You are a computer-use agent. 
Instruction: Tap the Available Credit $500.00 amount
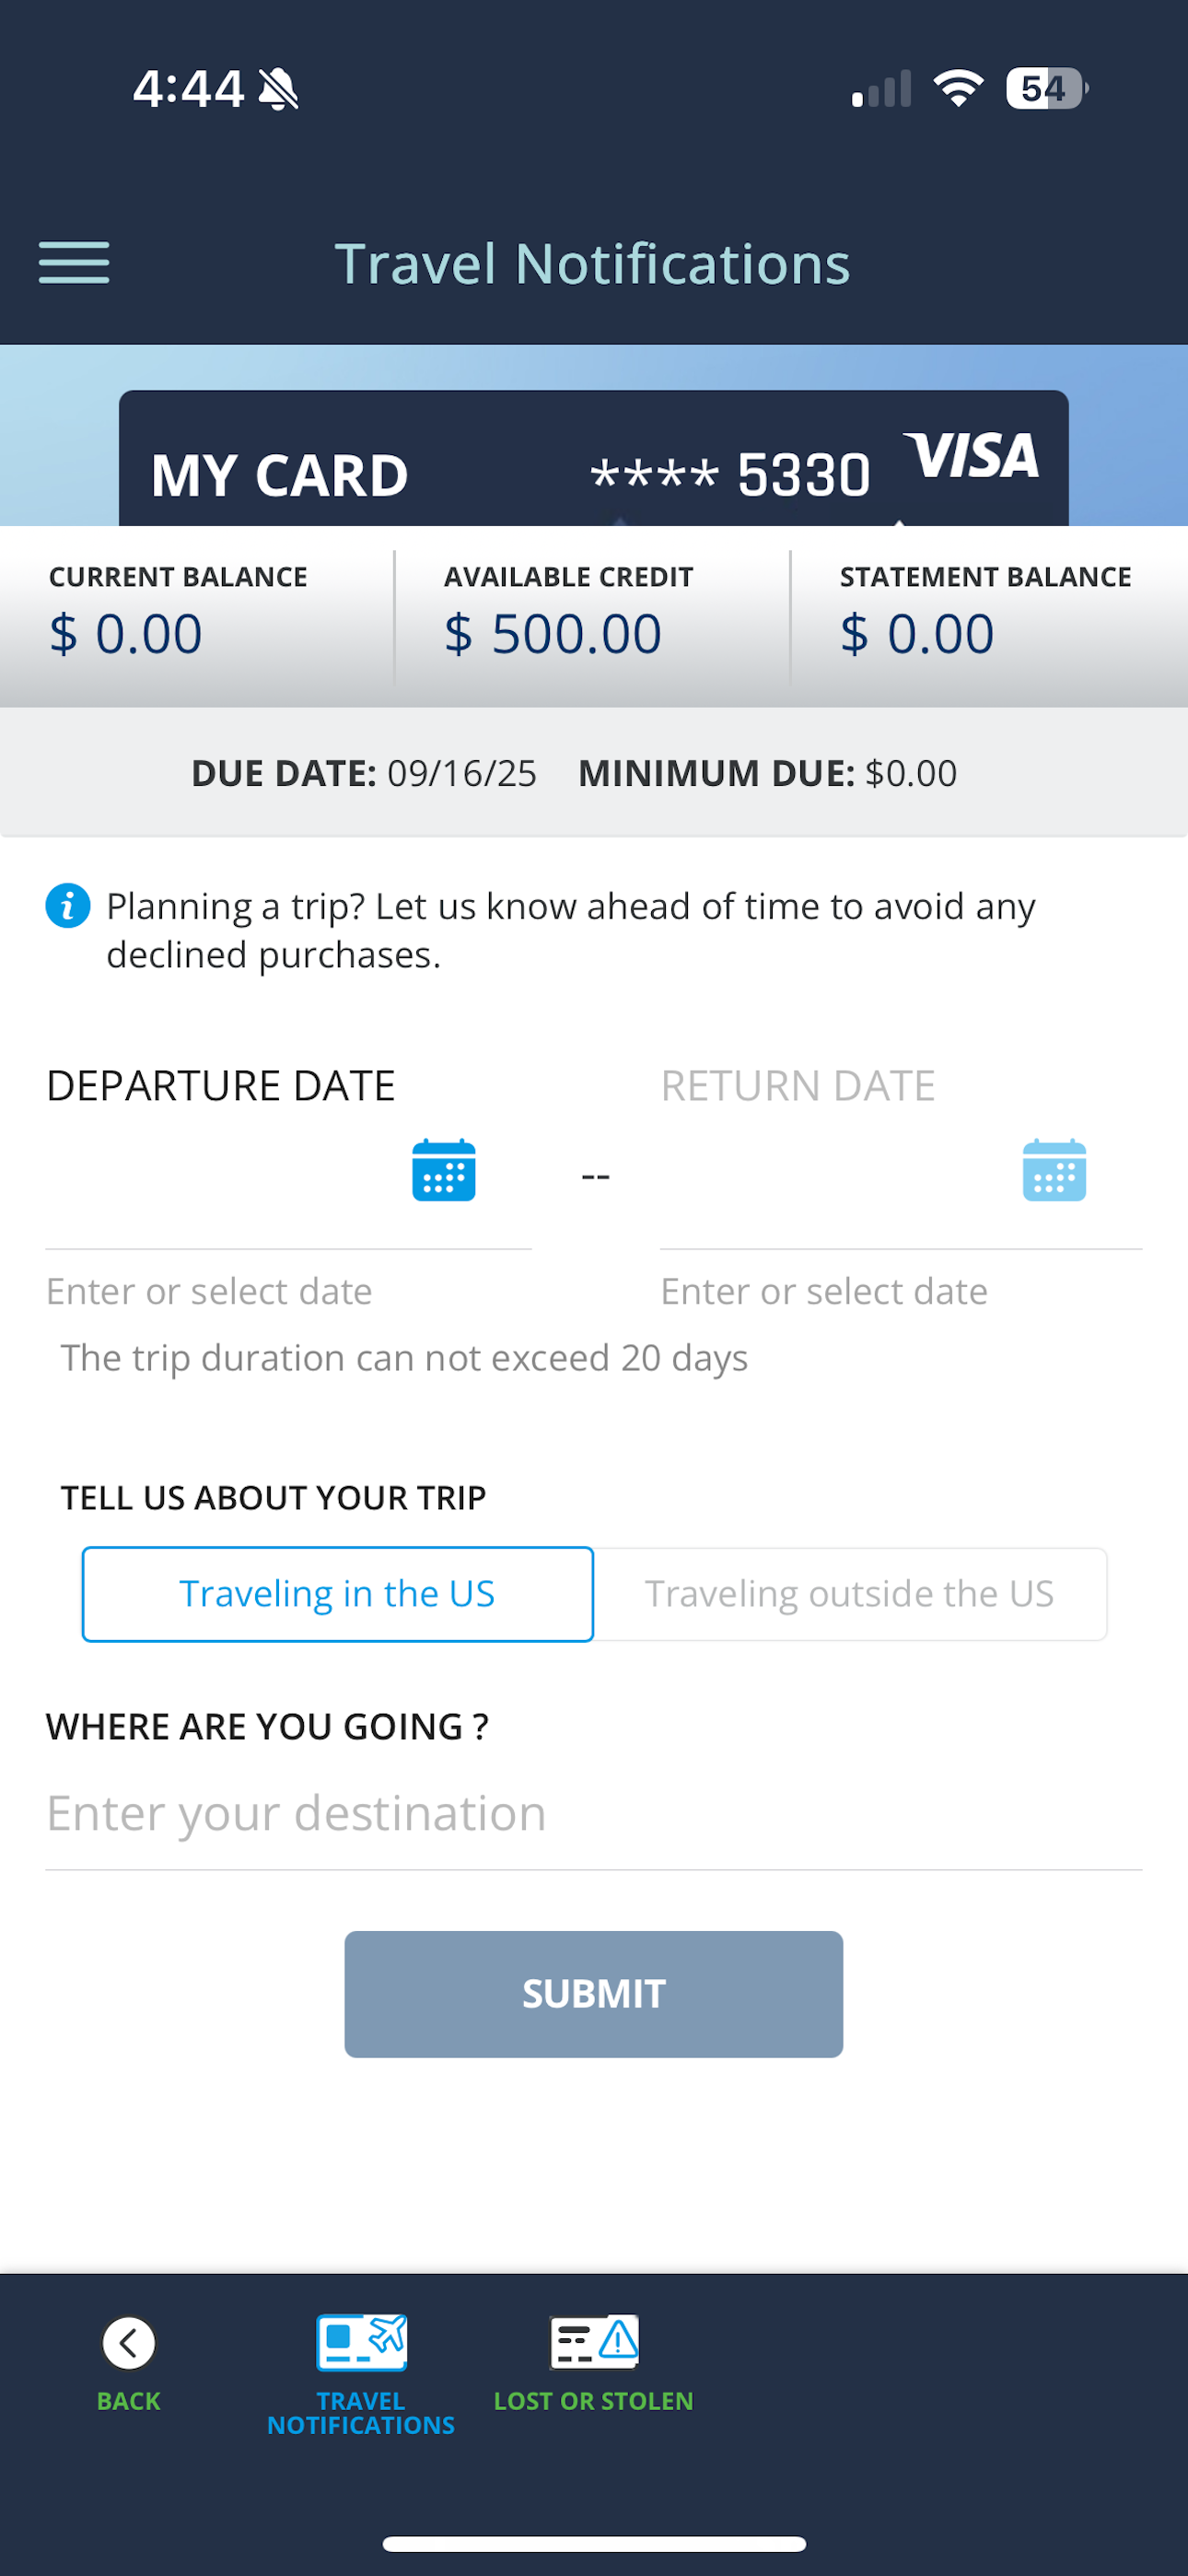[x=553, y=634]
